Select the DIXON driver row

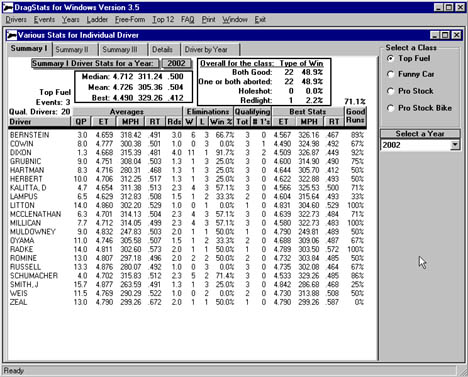(187, 153)
